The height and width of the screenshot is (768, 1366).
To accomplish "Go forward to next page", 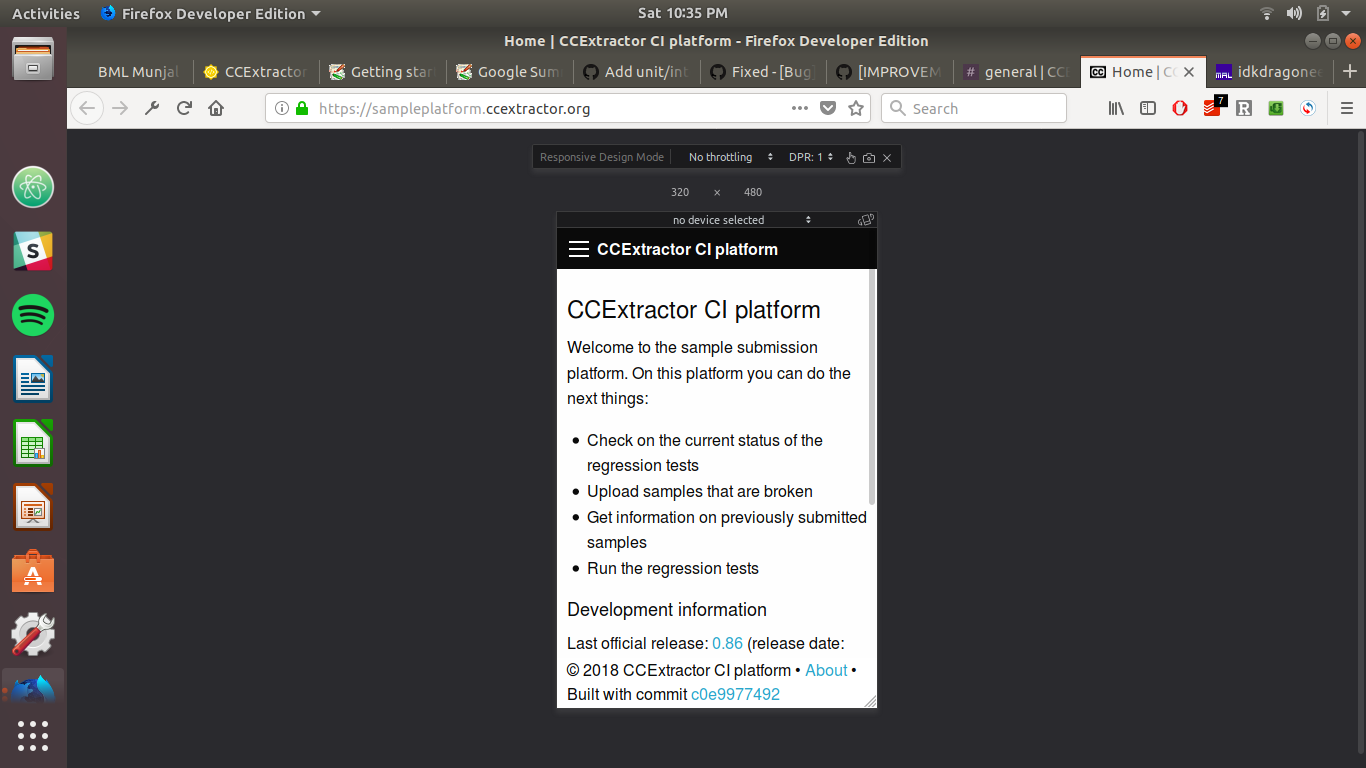I will (x=120, y=108).
